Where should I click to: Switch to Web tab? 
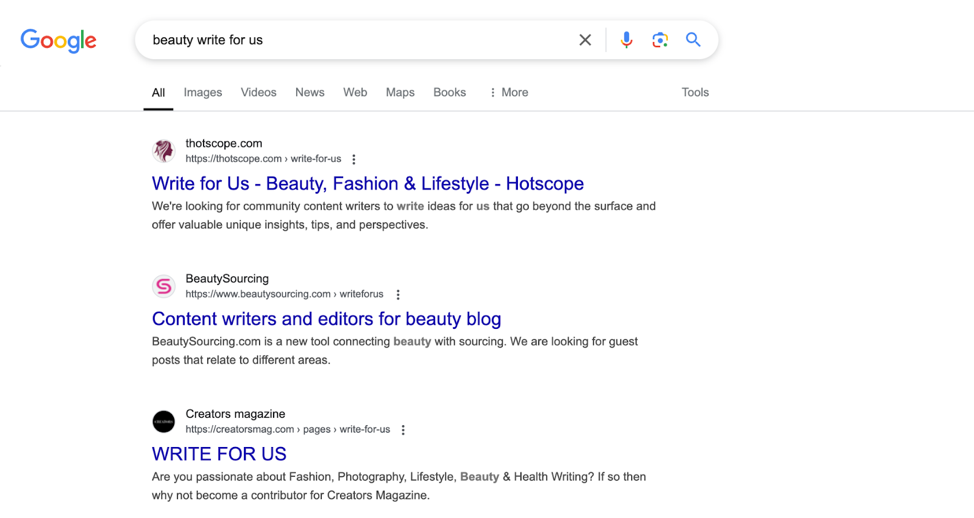355,93
